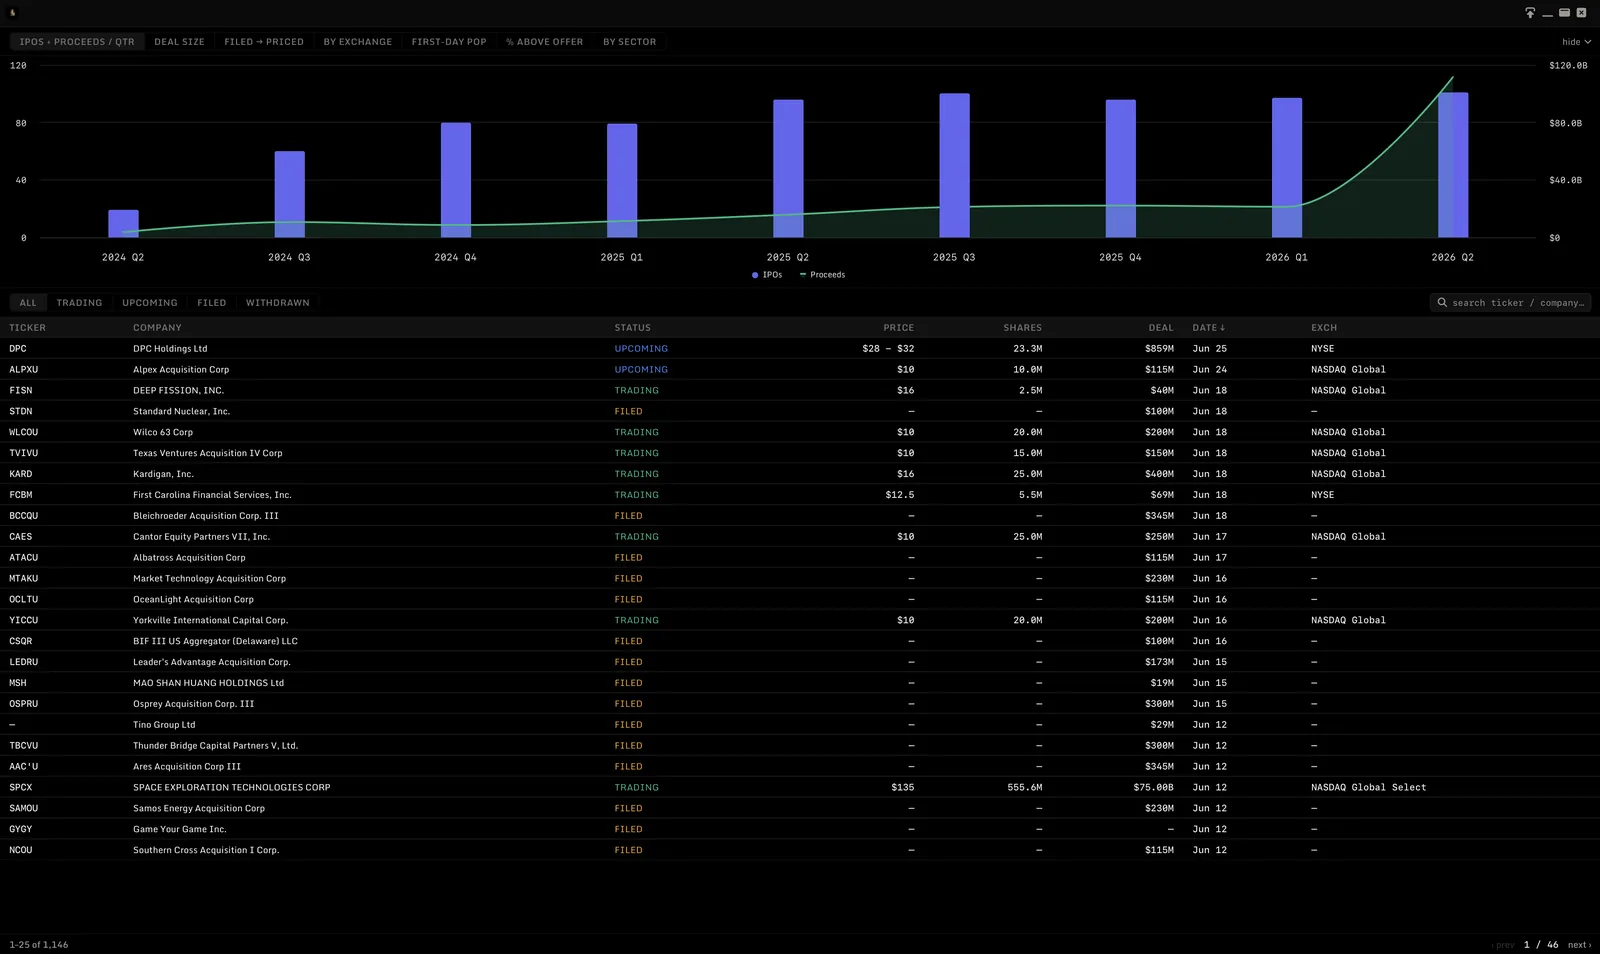The image size is (1600, 954).
Task: Collapse chart with the hide chevron
Action: (1588, 42)
